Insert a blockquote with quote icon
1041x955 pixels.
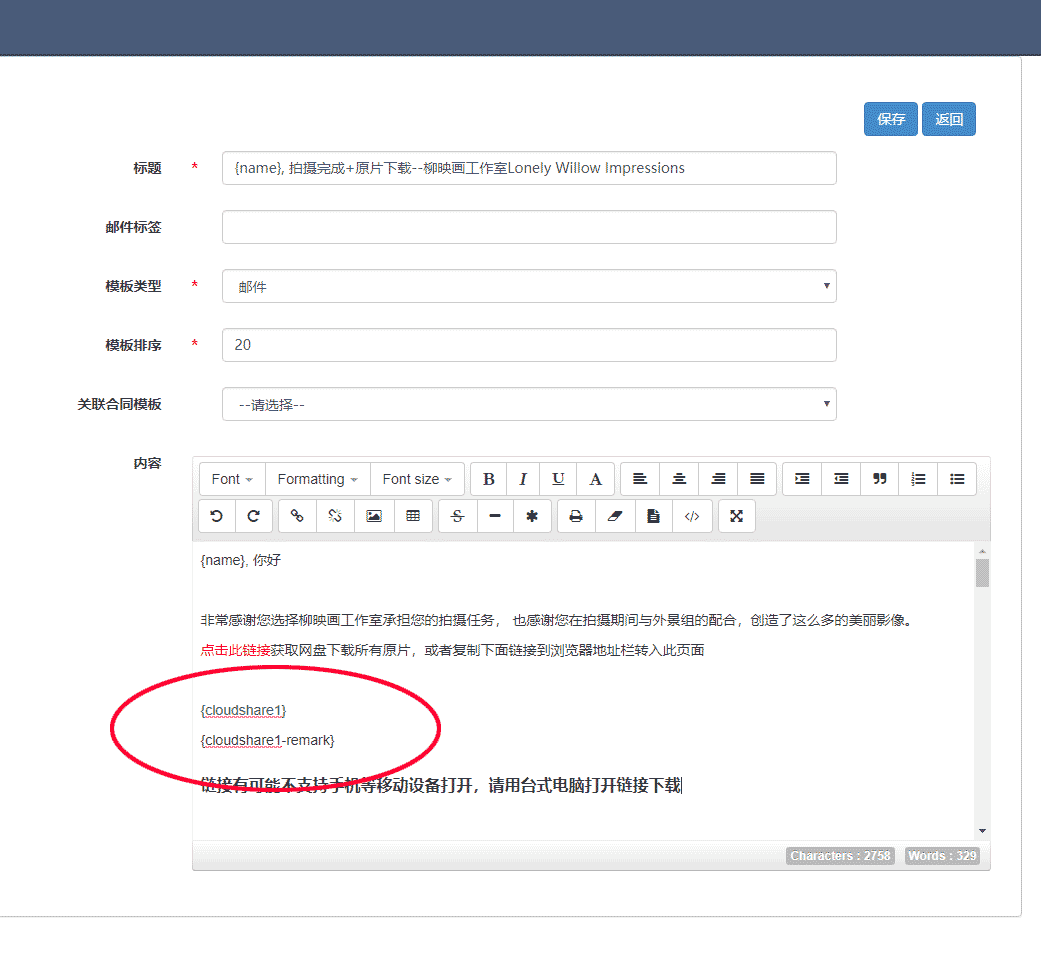click(879, 479)
